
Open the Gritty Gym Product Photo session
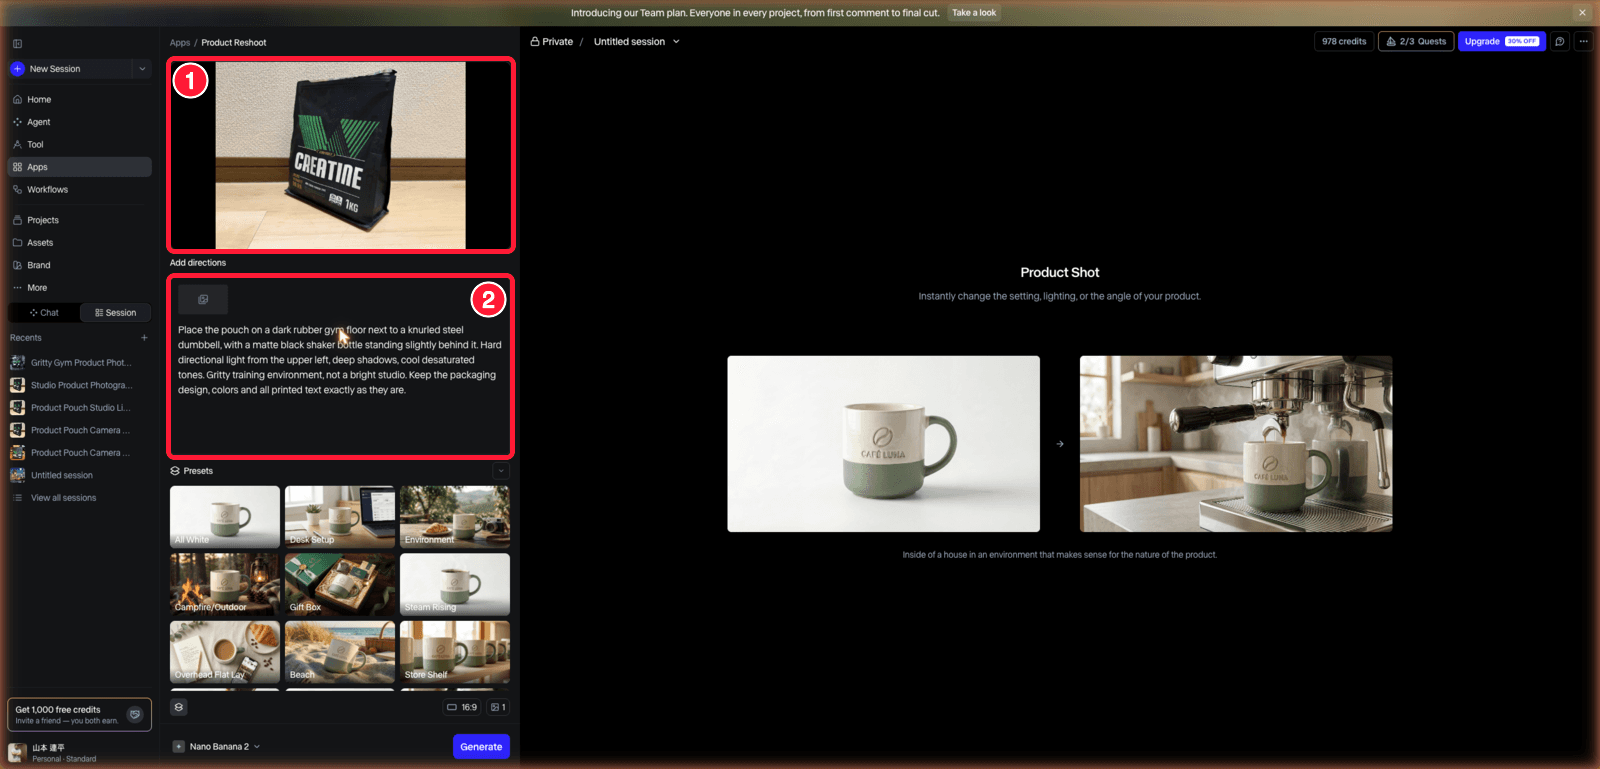click(x=80, y=363)
